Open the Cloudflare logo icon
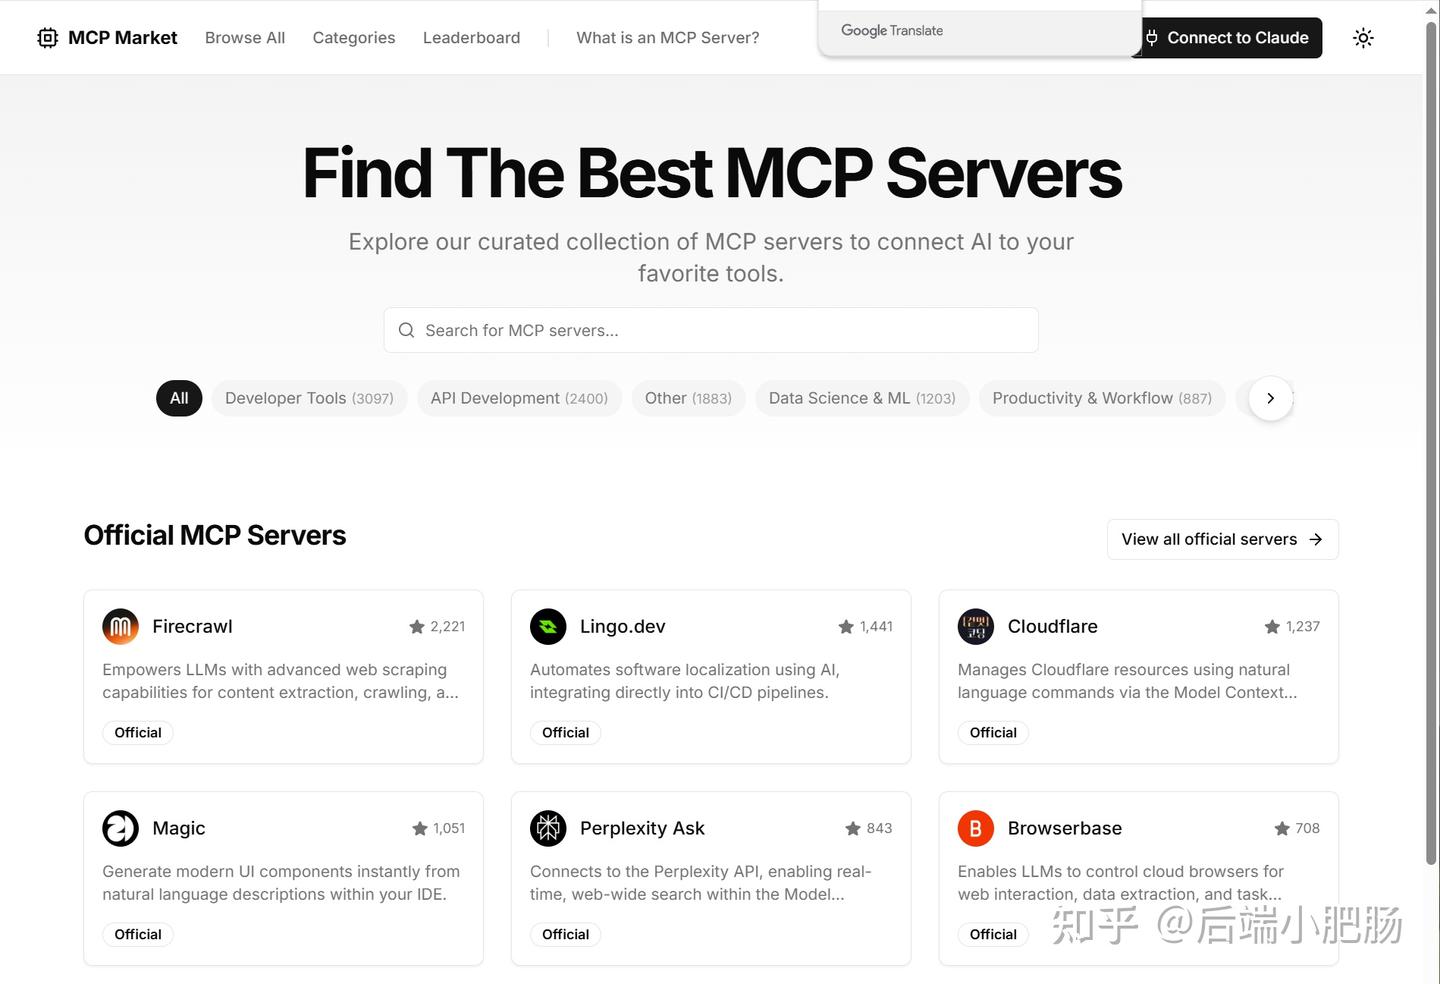Viewport: 1440px width, 984px height. pos(976,627)
